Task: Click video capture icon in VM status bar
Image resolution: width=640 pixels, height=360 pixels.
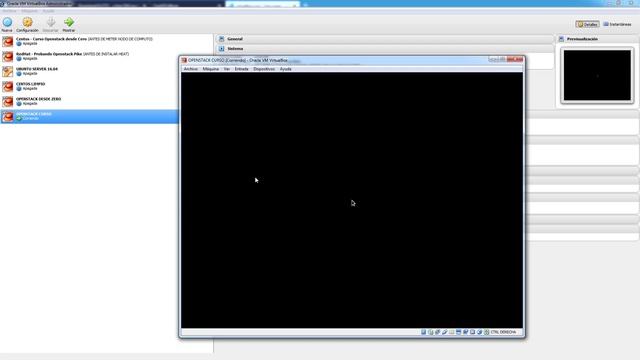Action: pos(466,332)
